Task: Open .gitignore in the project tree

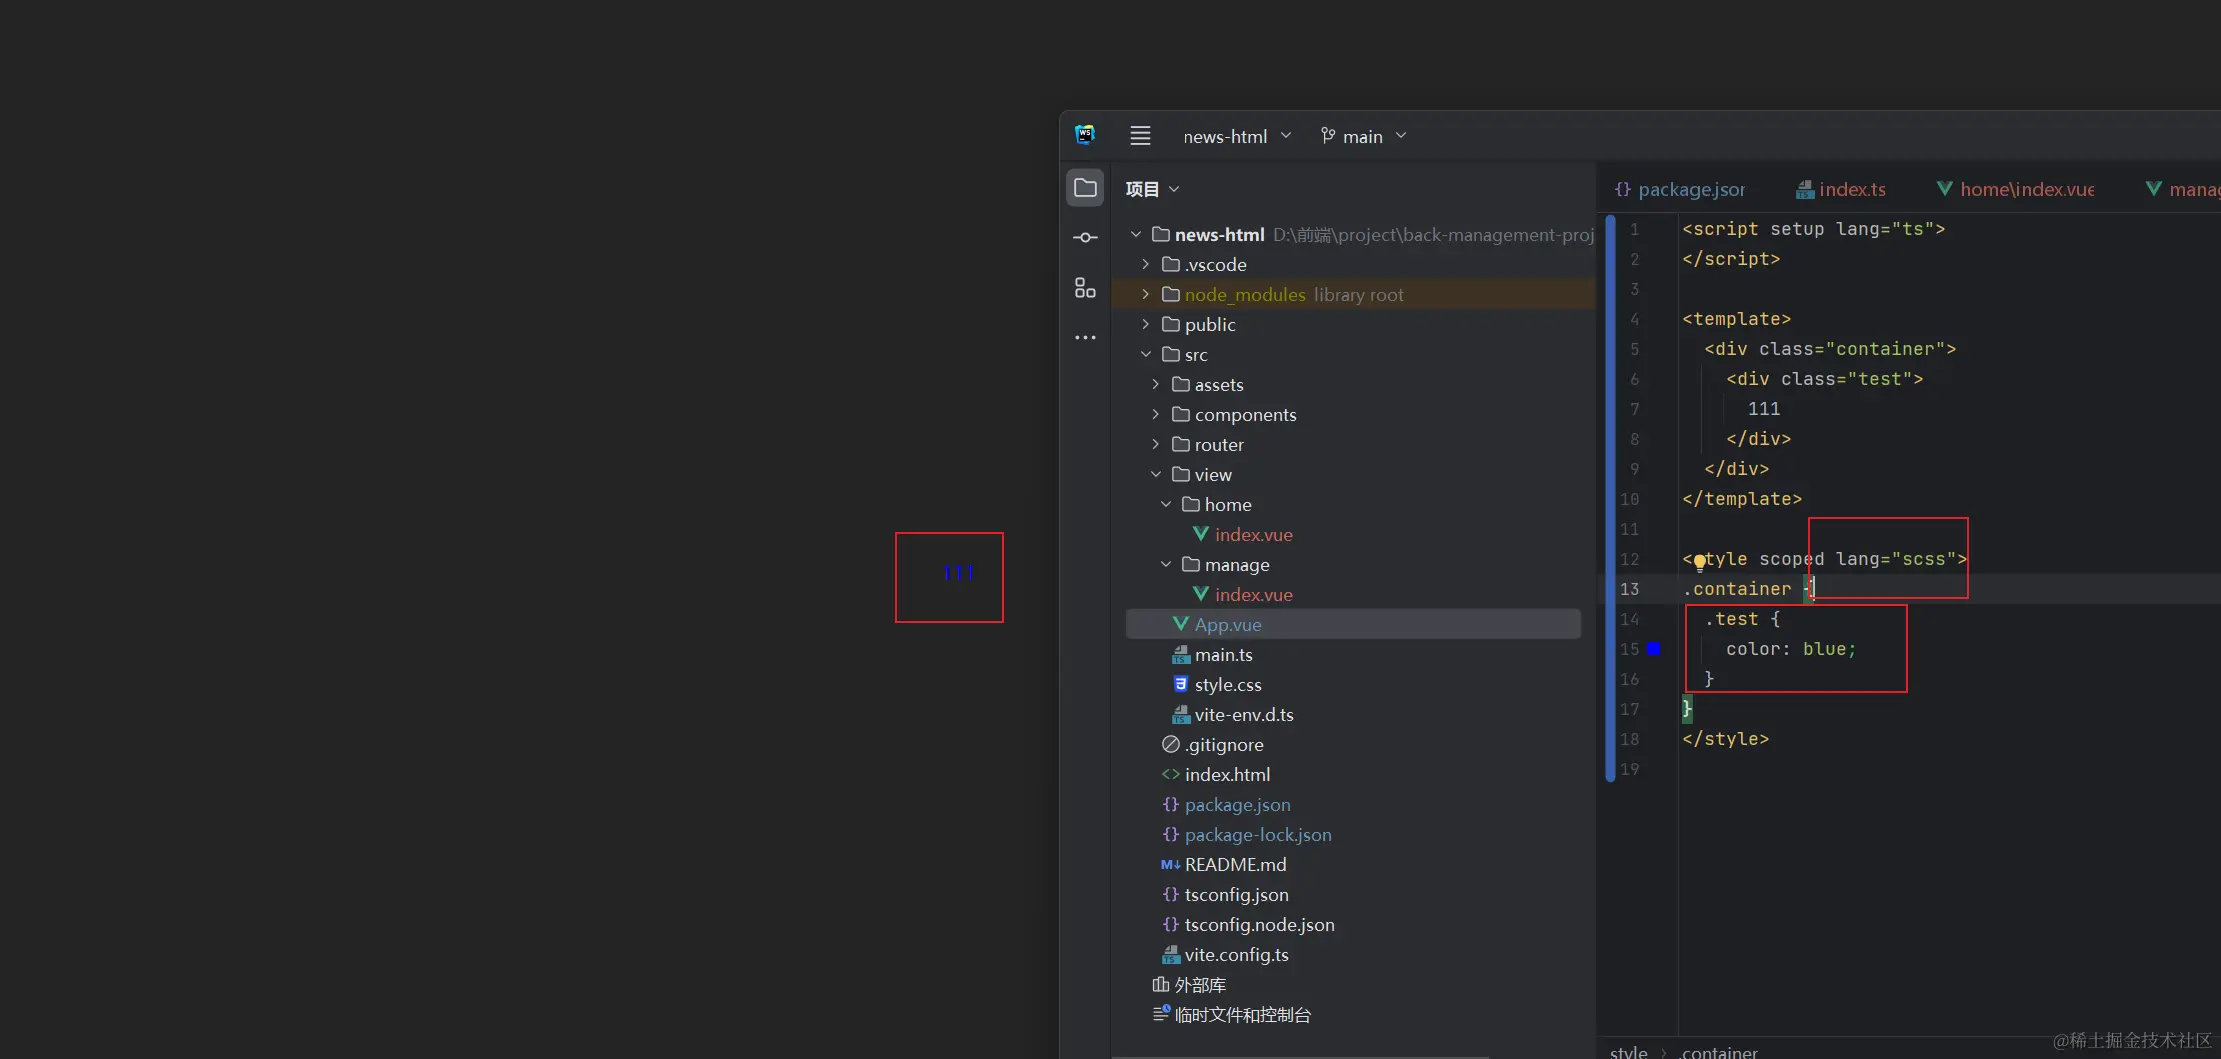Action: pos(1212,745)
